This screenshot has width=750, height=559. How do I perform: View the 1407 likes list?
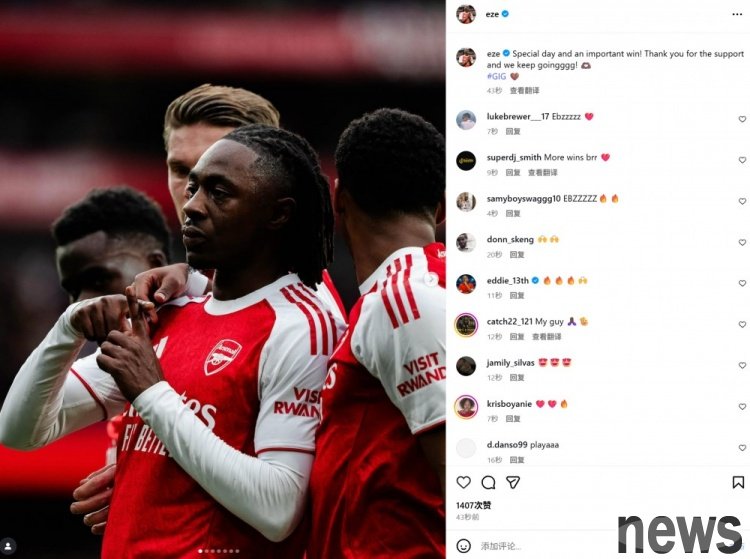coord(474,505)
